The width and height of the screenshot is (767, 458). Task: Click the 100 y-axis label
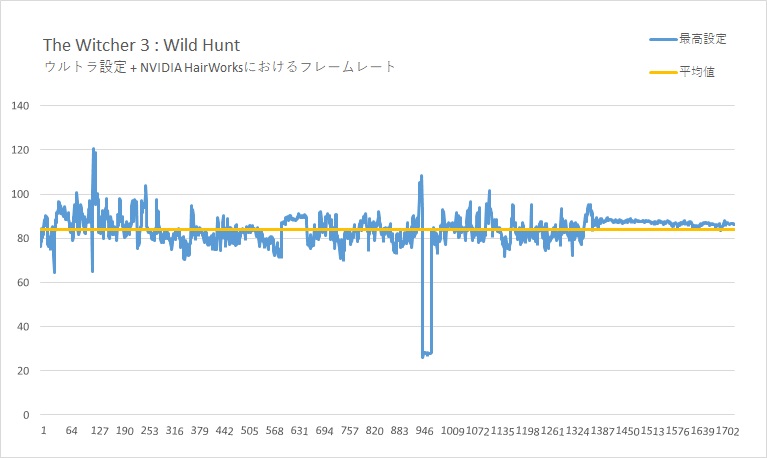tap(20, 194)
